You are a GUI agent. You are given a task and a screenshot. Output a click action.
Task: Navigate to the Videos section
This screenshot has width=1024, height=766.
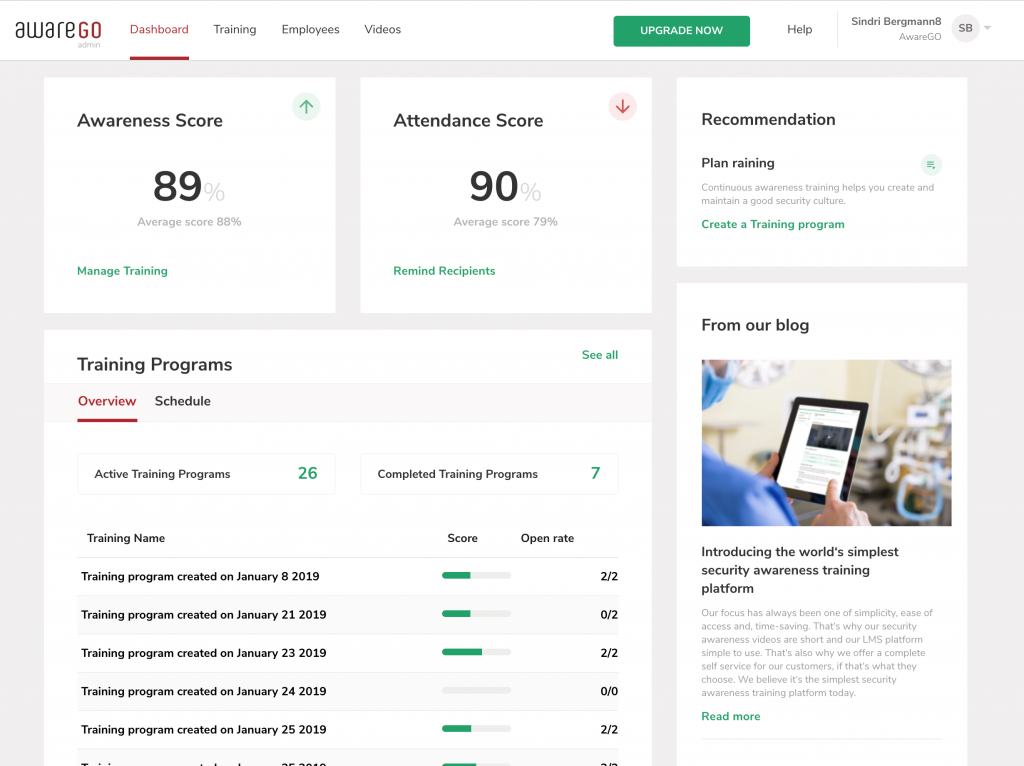tap(382, 29)
